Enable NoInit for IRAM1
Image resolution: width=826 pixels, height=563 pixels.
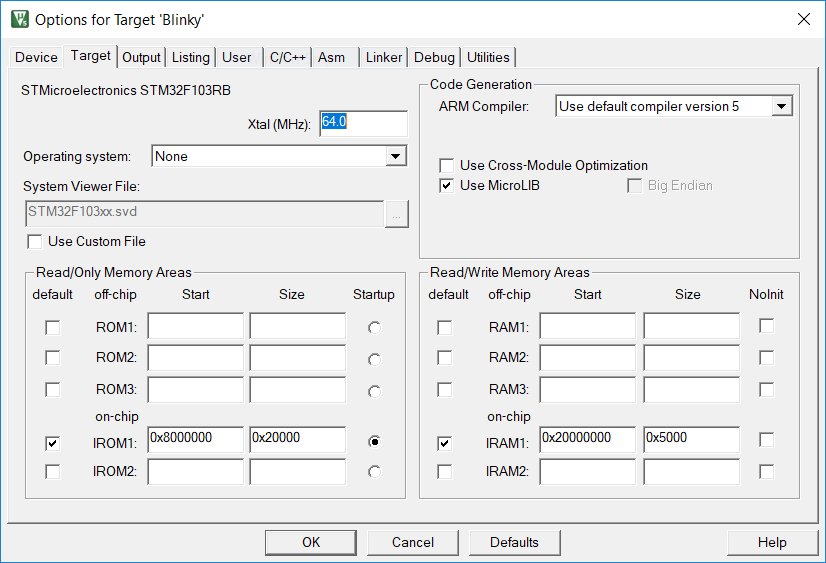tap(766, 439)
